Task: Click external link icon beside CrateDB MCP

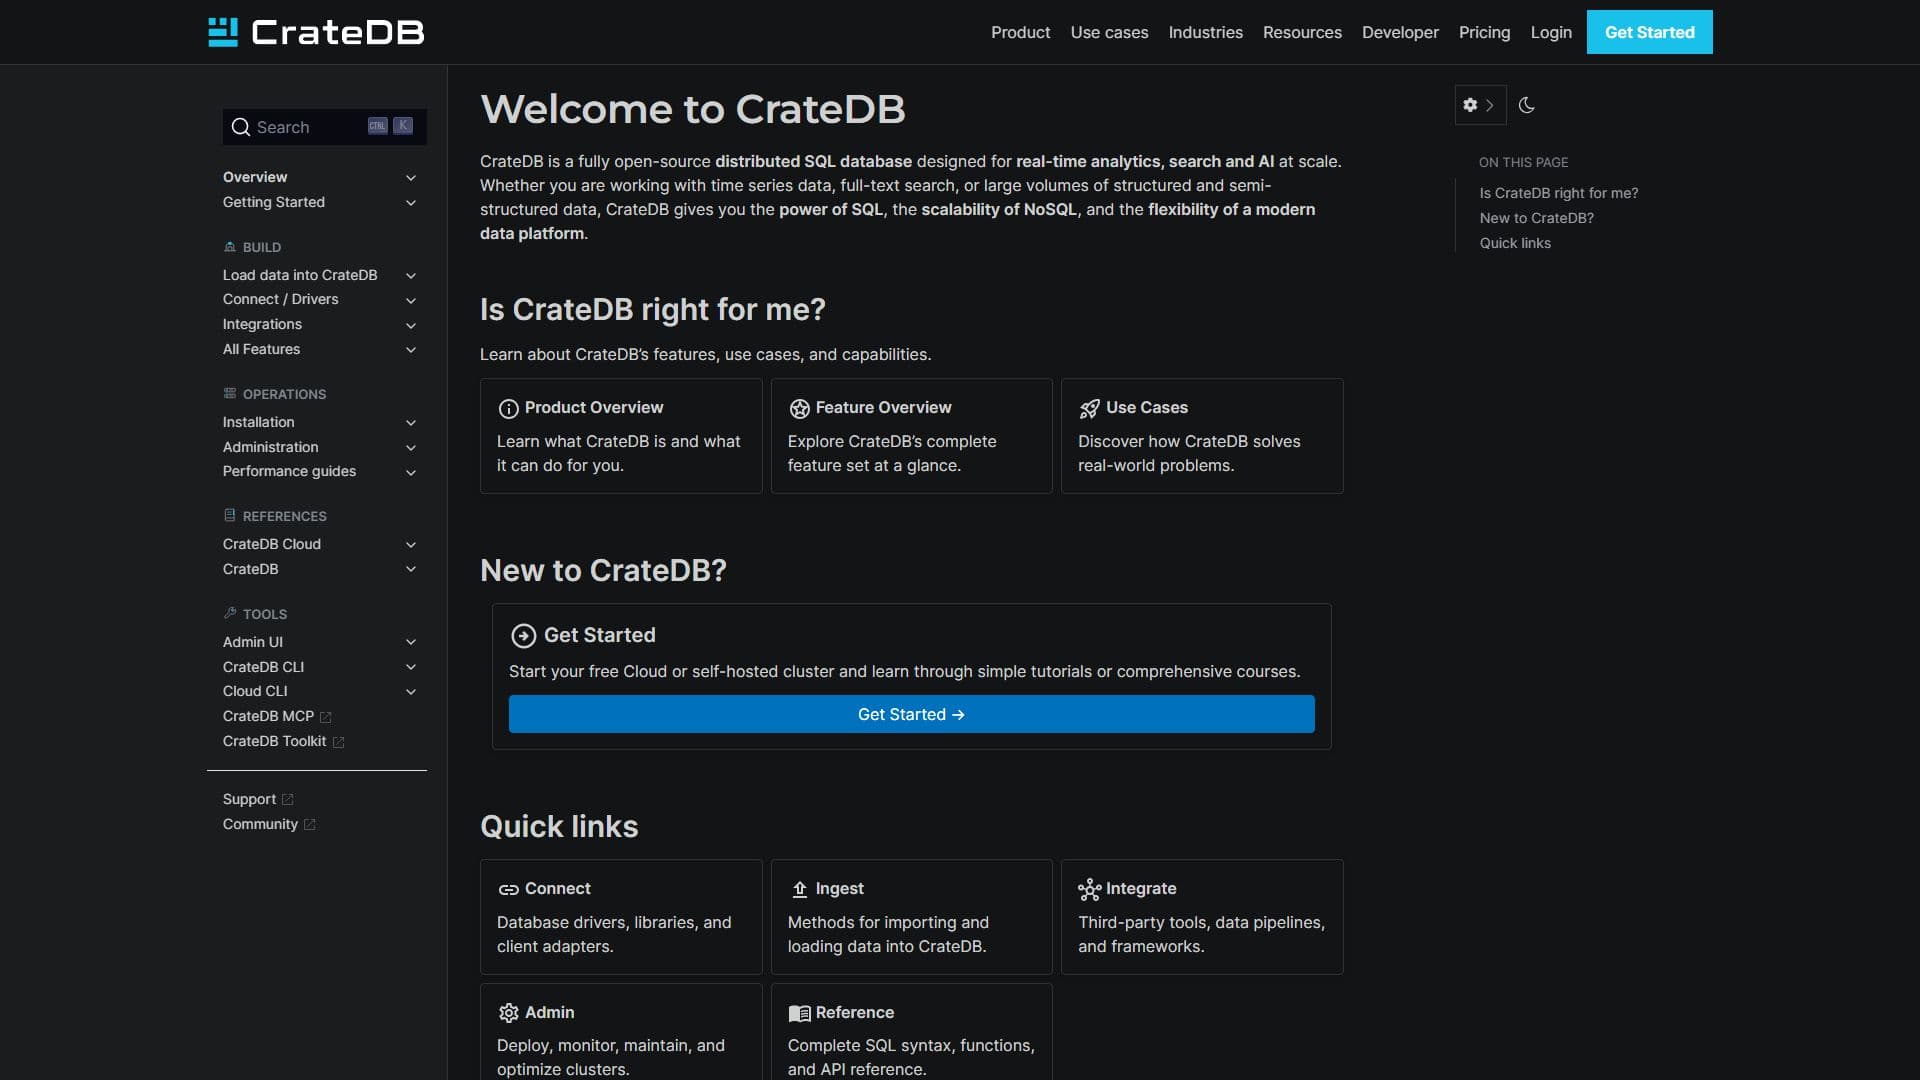Action: point(325,717)
